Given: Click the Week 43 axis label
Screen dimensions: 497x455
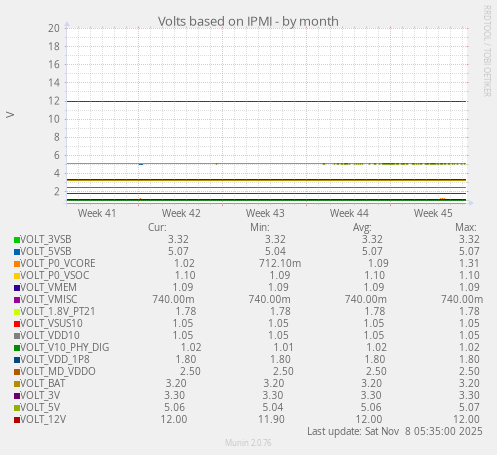Looking at the screenshot, I should pos(265,213).
